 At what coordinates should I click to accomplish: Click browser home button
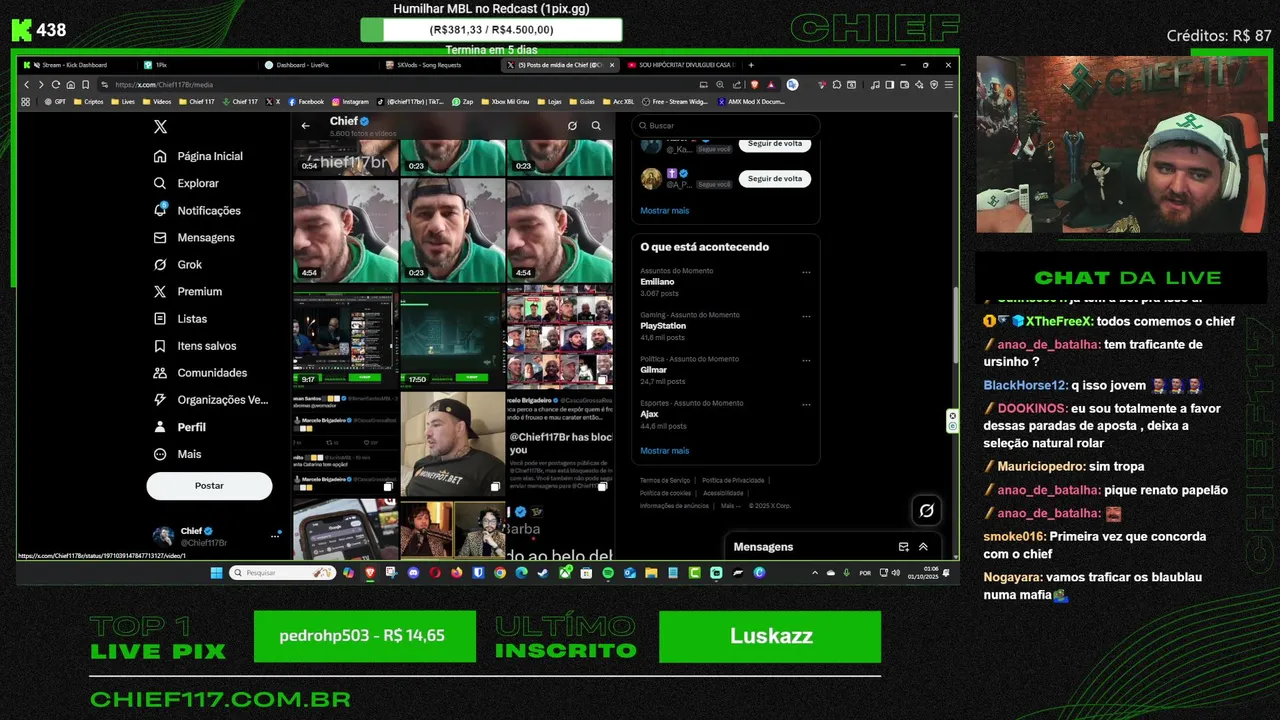pyautogui.click(x=71, y=85)
